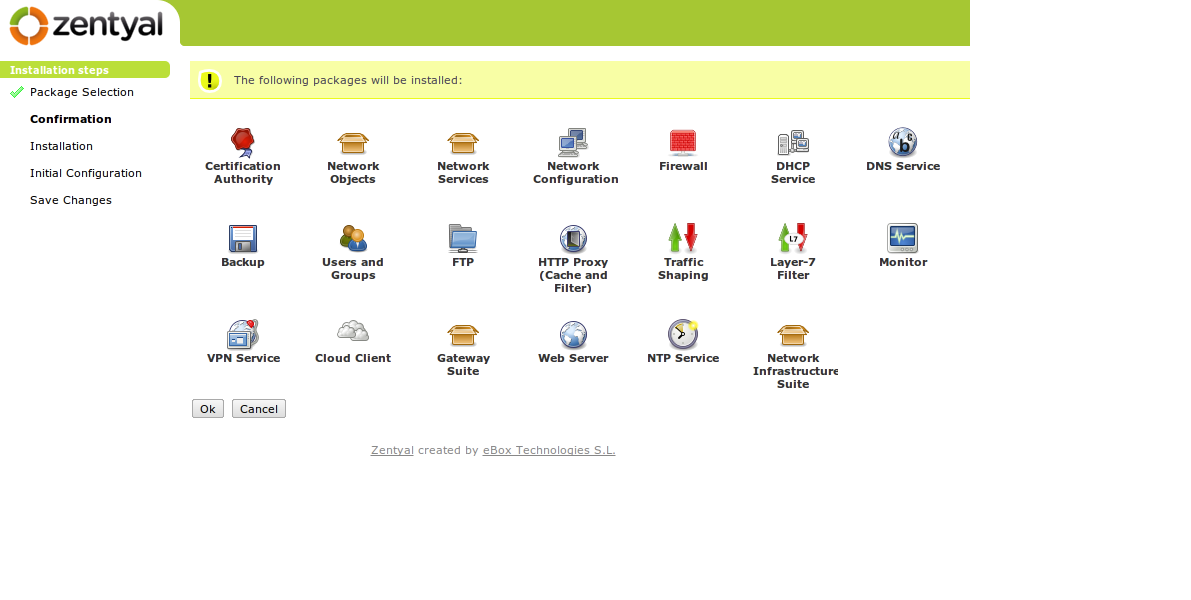Click the NTP Service clock icon
The height and width of the screenshot is (600, 1191).
coord(683,334)
